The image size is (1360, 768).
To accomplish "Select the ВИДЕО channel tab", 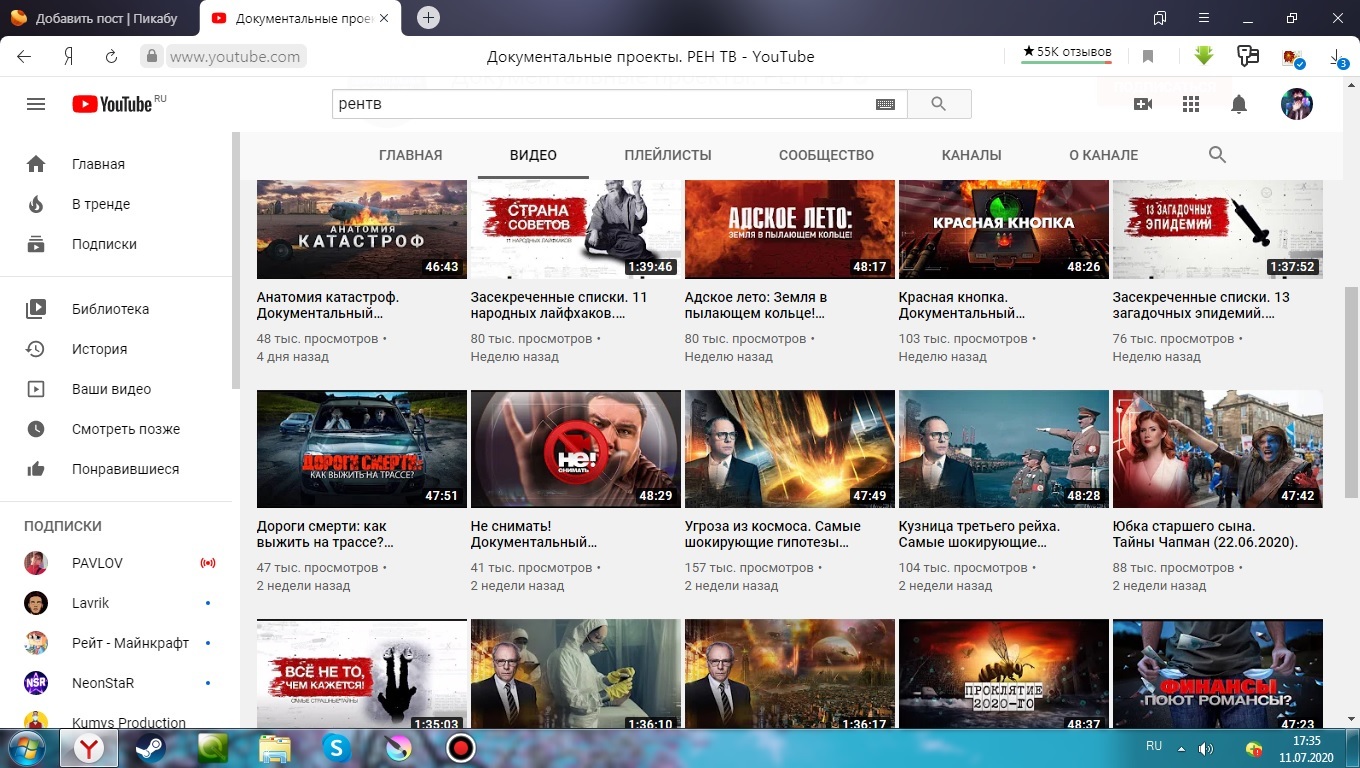I will tap(533, 155).
